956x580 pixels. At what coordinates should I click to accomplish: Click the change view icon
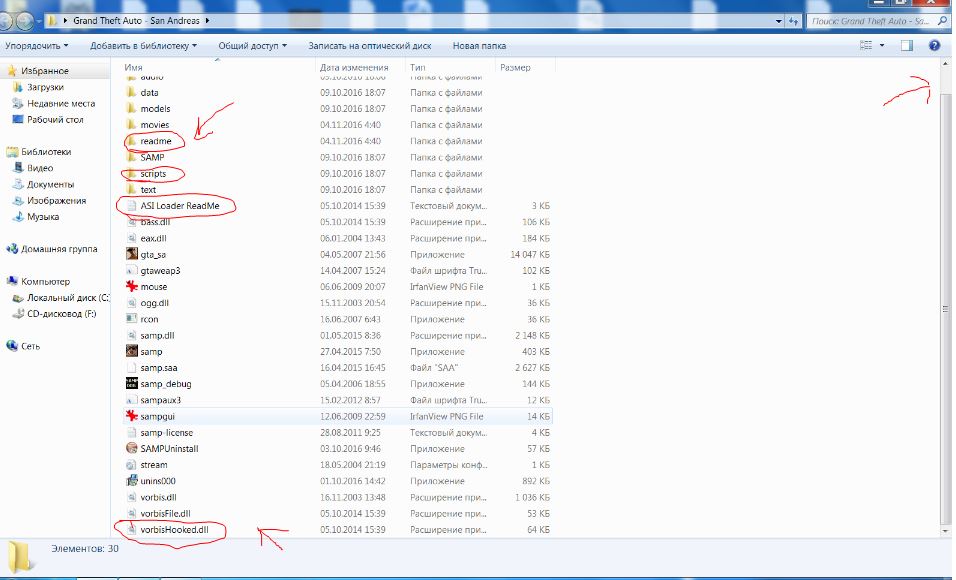pos(866,46)
